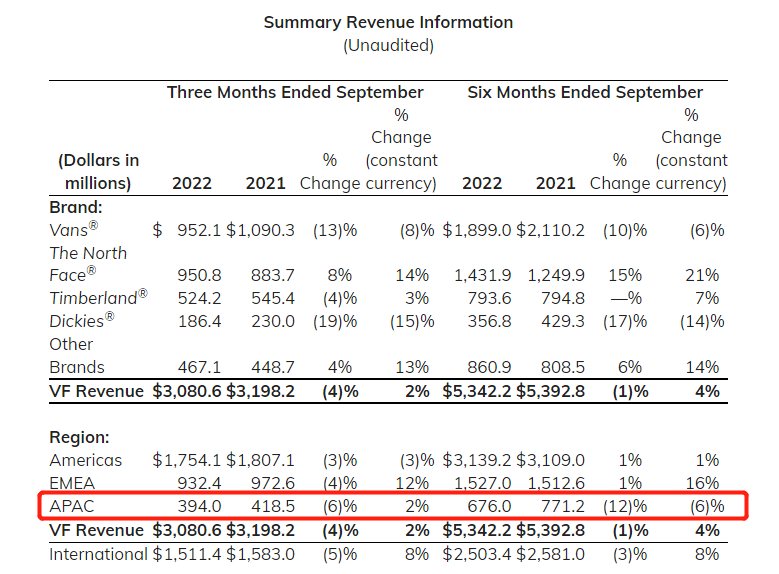
Task: Click the International $1,511.4 value
Action: 186,554
